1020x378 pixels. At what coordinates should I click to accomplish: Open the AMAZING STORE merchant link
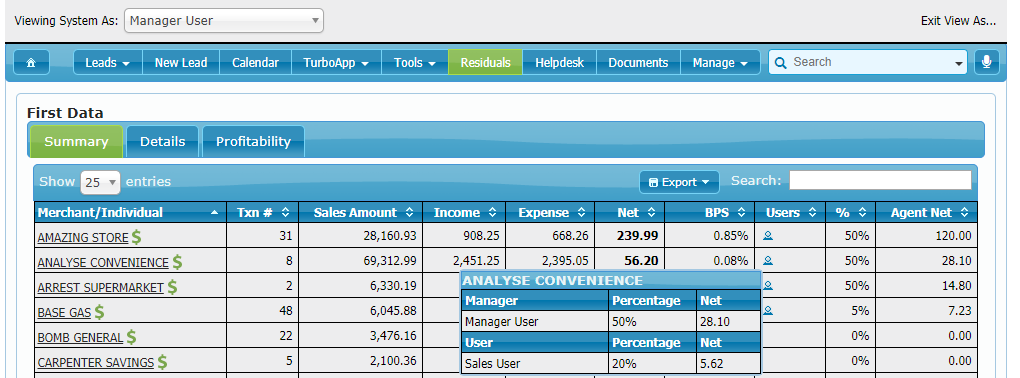click(x=83, y=237)
